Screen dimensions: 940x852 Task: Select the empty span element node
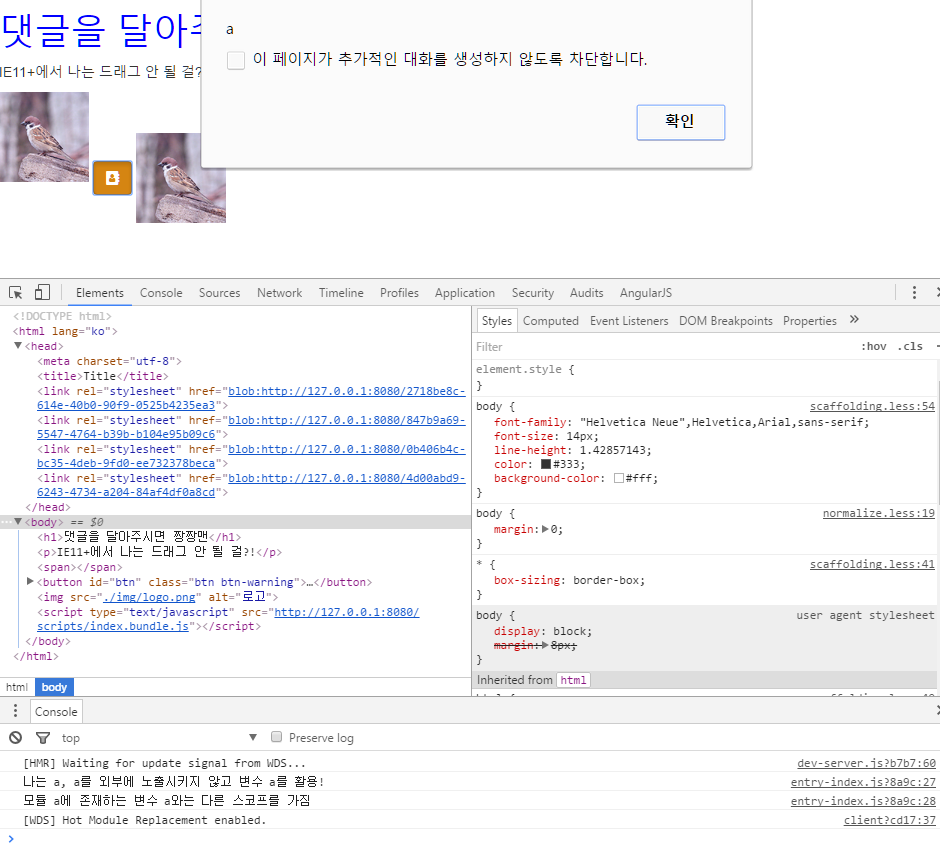tap(80, 567)
